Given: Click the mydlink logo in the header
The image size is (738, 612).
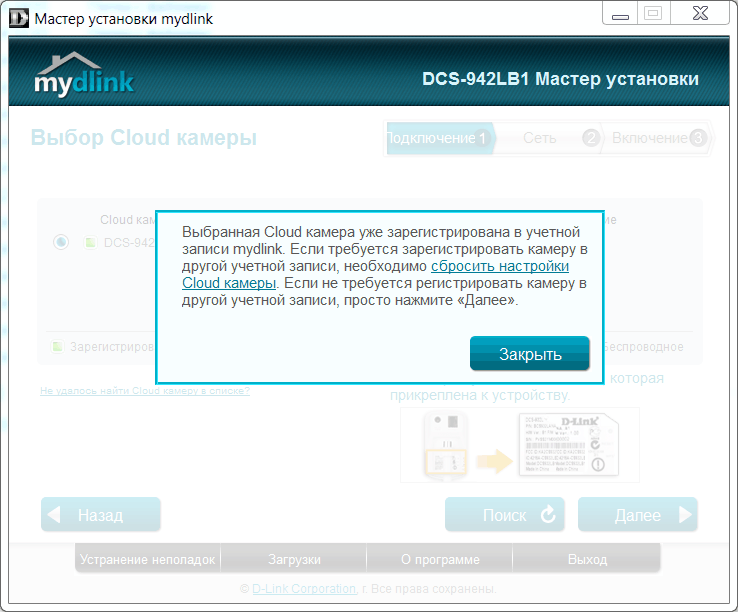Looking at the screenshot, I should point(84,74).
